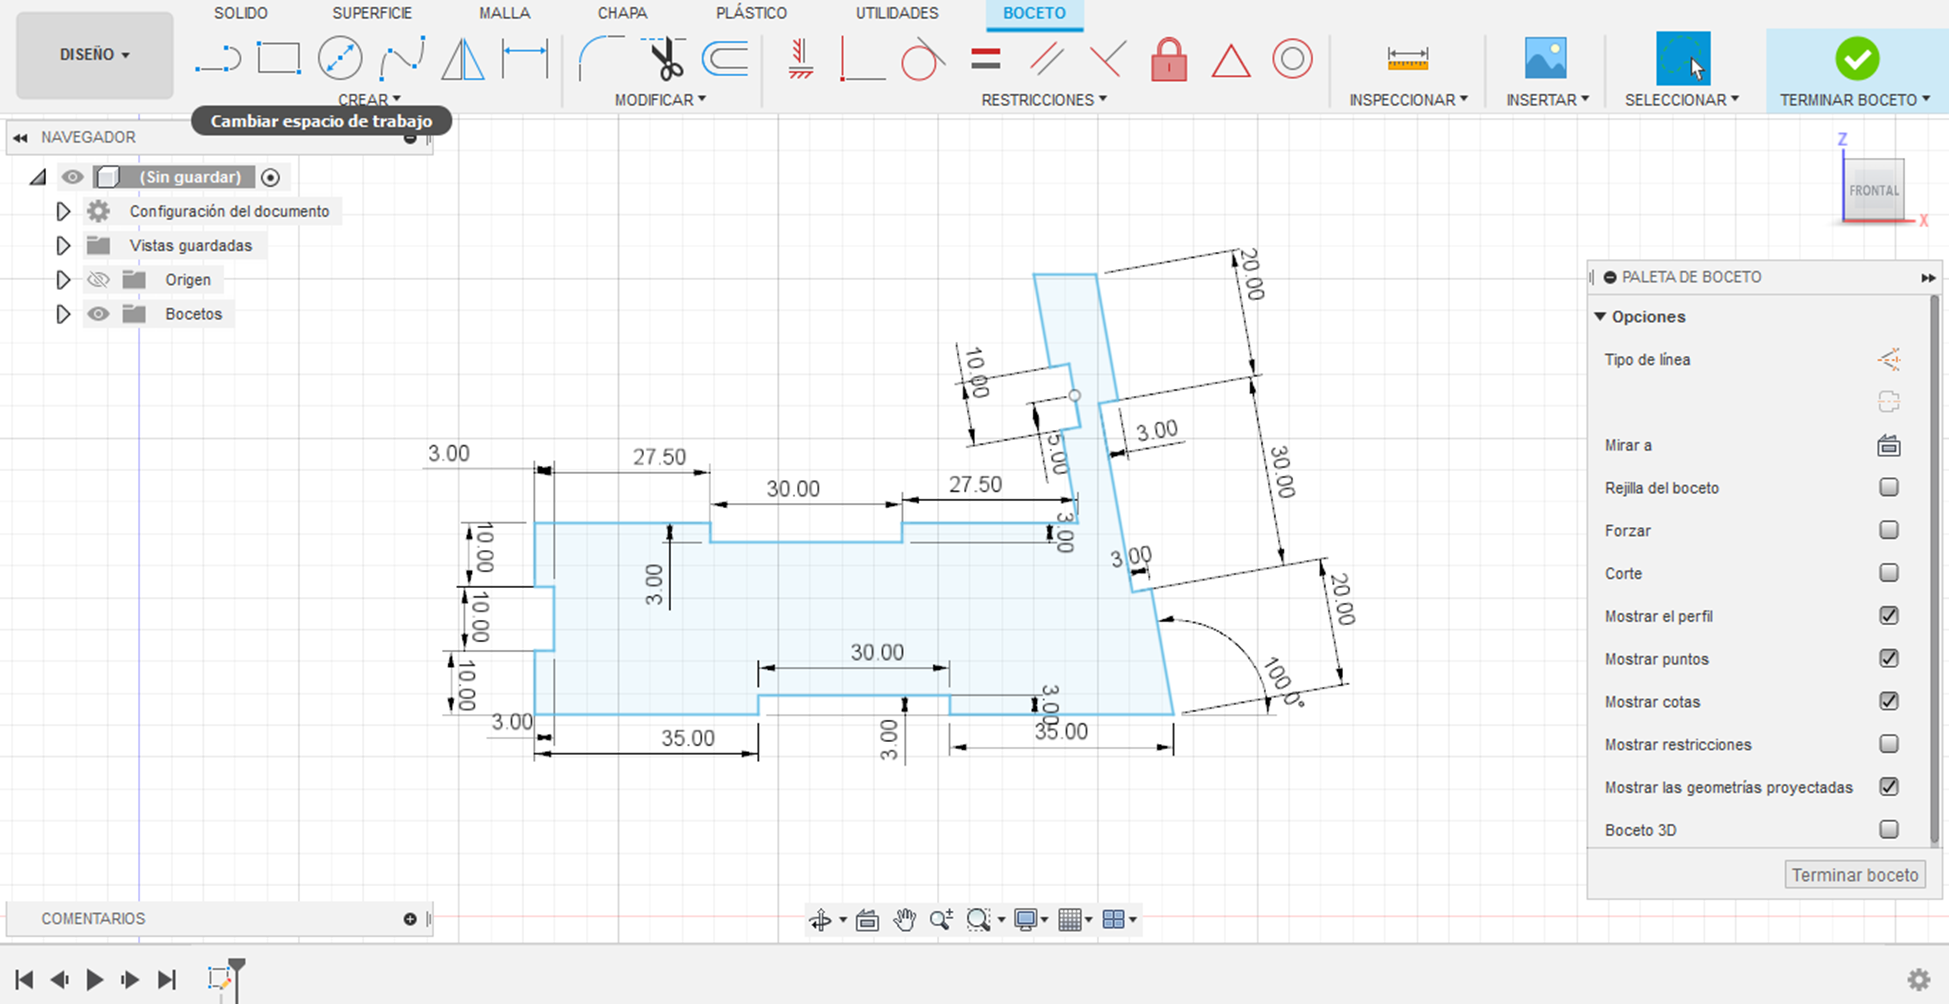Select the sketch feature in the timeline
1949x1004 pixels.
point(219,978)
